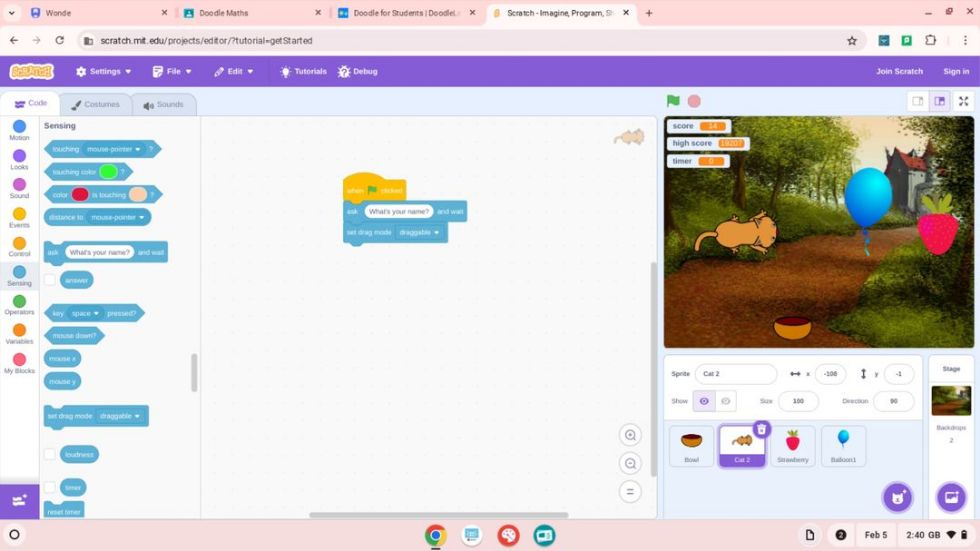Reset workspace zoom with equals icon
Screen dimensions: 980x551
(630, 491)
